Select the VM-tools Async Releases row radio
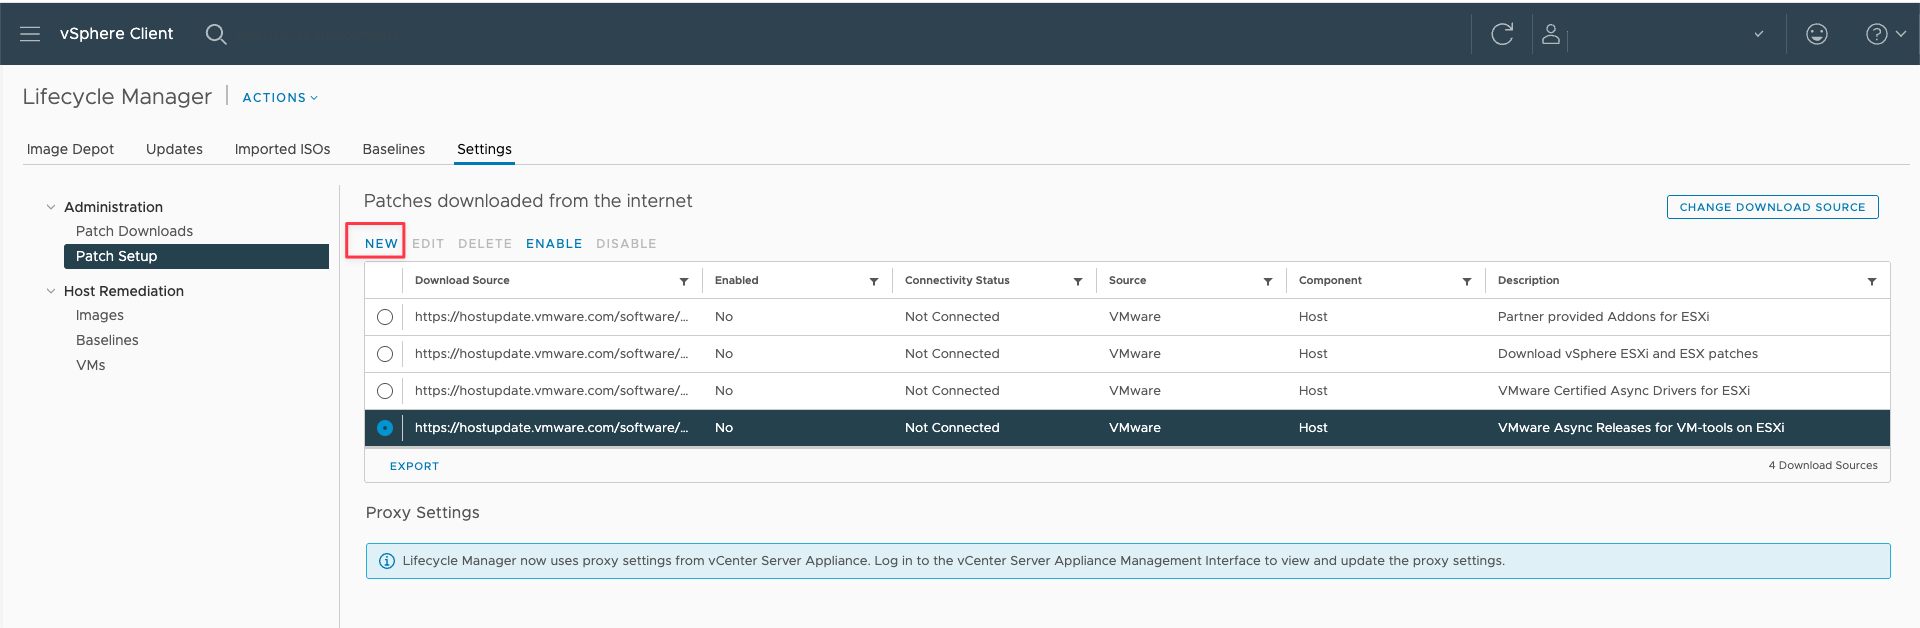This screenshot has width=1920, height=628. coord(385,428)
